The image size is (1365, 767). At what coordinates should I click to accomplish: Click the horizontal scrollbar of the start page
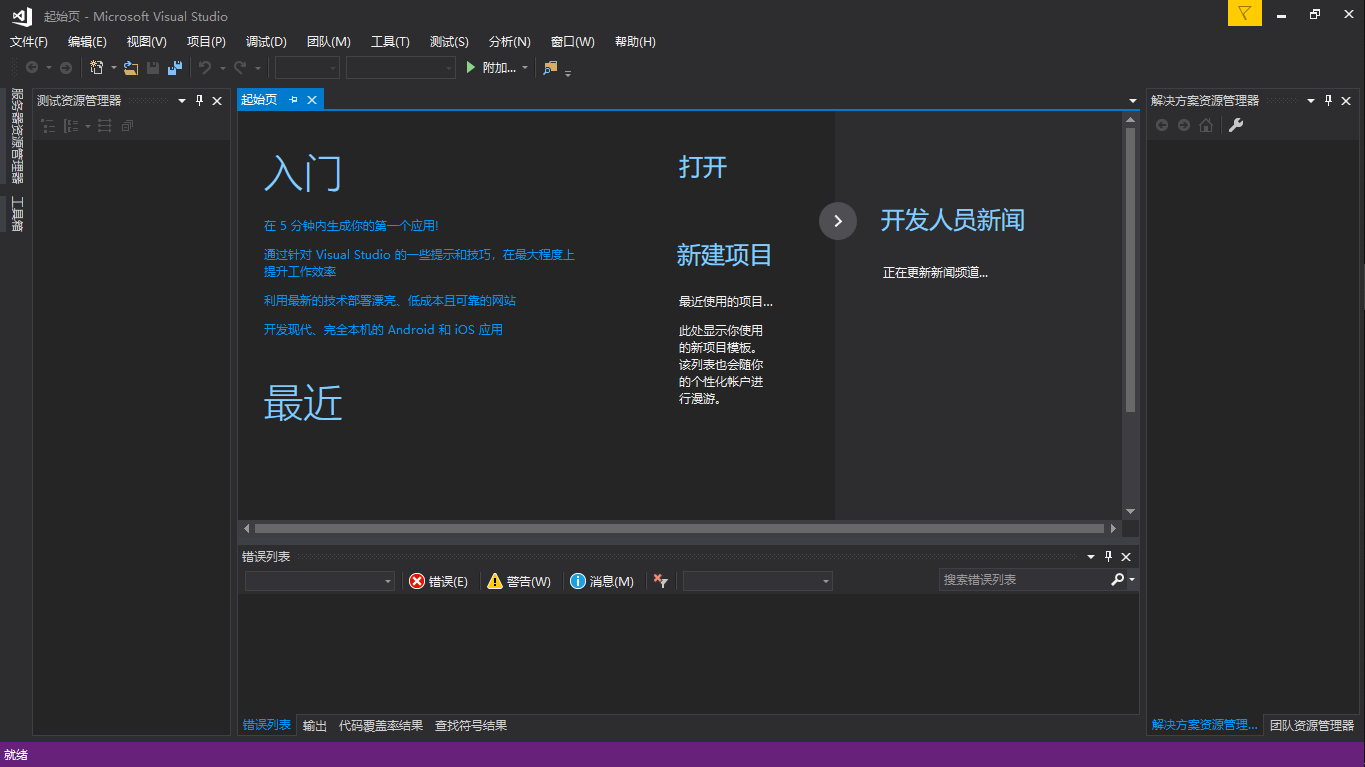679,528
